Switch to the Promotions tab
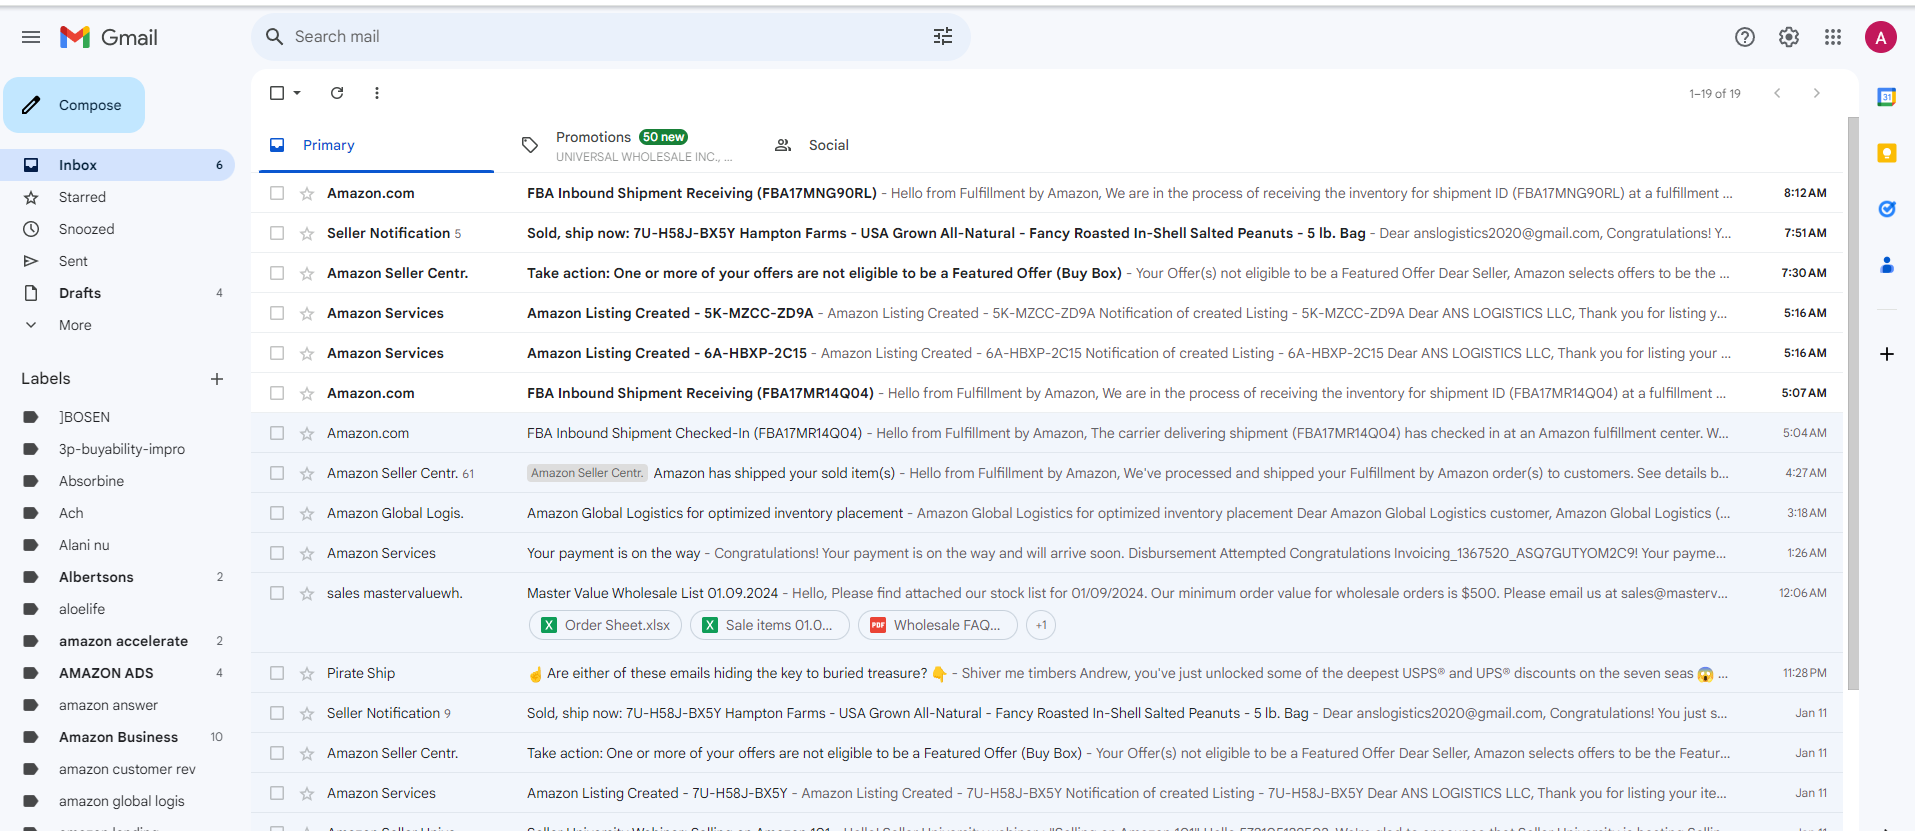The image size is (1915, 831). [x=628, y=146]
